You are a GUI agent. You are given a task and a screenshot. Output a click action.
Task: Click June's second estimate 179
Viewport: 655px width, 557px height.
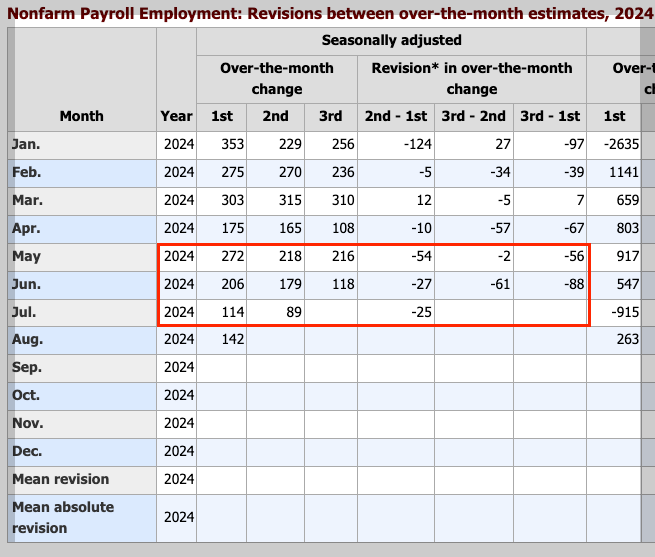(290, 284)
